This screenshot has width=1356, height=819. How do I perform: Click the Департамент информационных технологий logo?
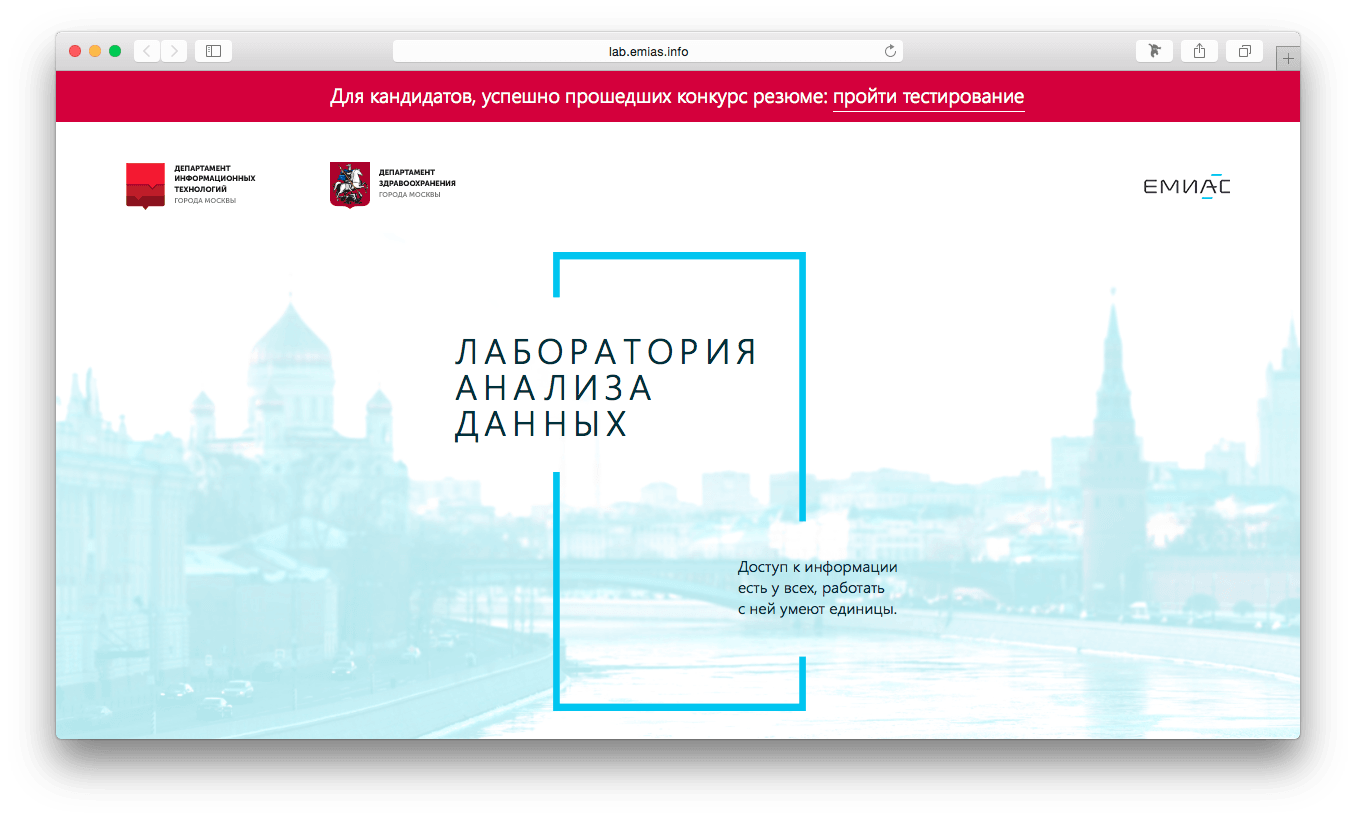(191, 185)
